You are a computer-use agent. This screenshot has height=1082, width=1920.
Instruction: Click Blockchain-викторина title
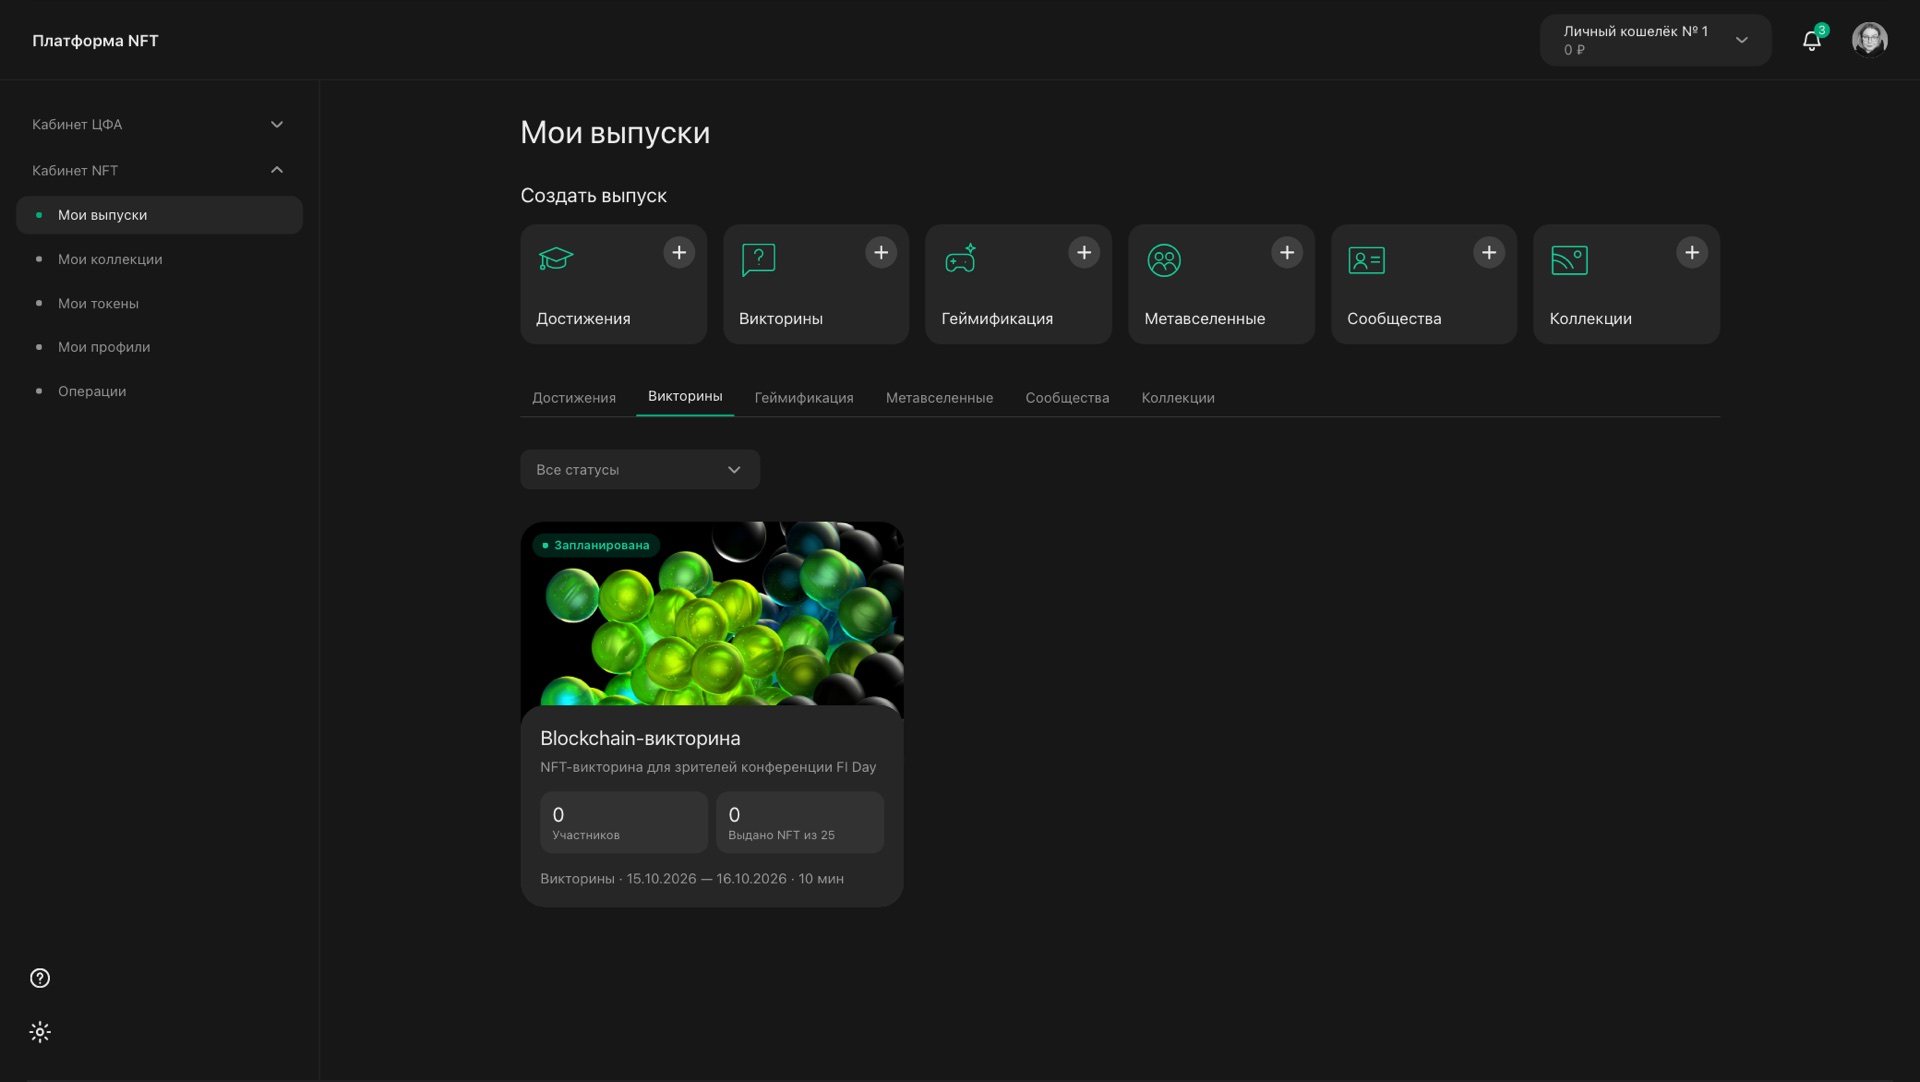coord(640,738)
